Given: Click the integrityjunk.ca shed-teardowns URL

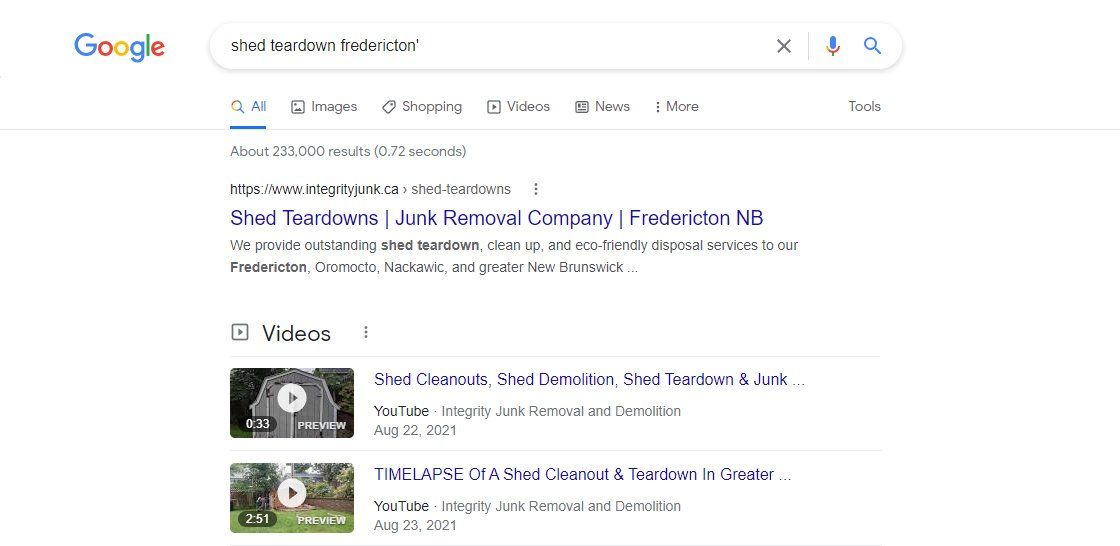Looking at the screenshot, I should pyautogui.click(x=370, y=189).
